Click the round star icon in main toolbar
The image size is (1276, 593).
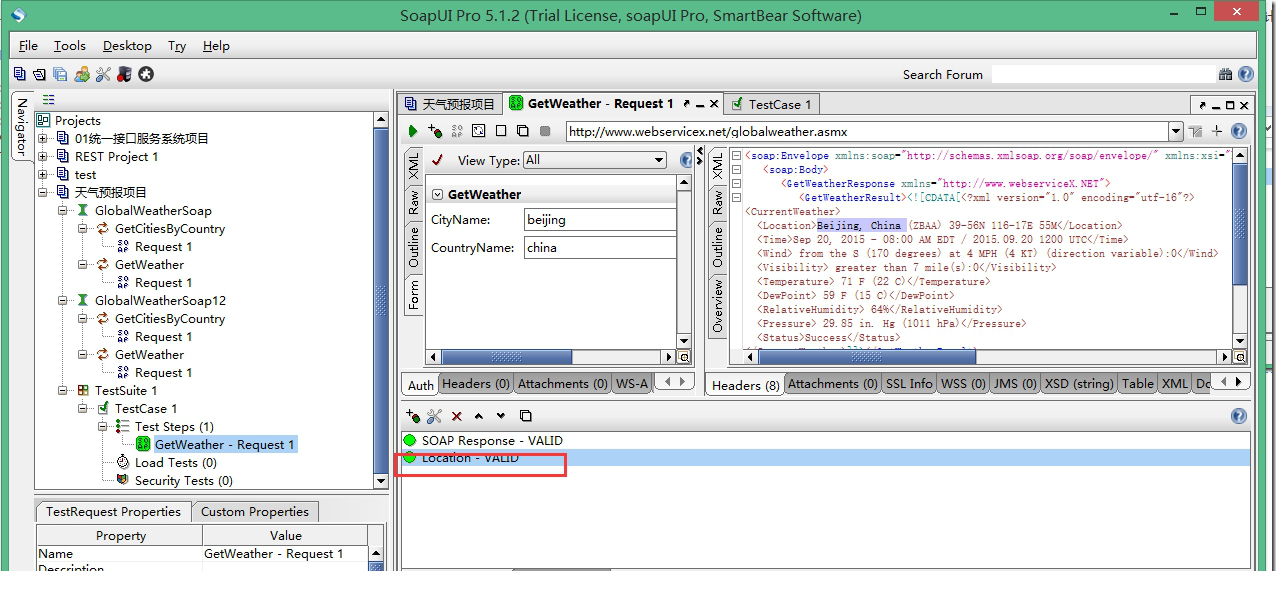pyautogui.click(x=146, y=74)
